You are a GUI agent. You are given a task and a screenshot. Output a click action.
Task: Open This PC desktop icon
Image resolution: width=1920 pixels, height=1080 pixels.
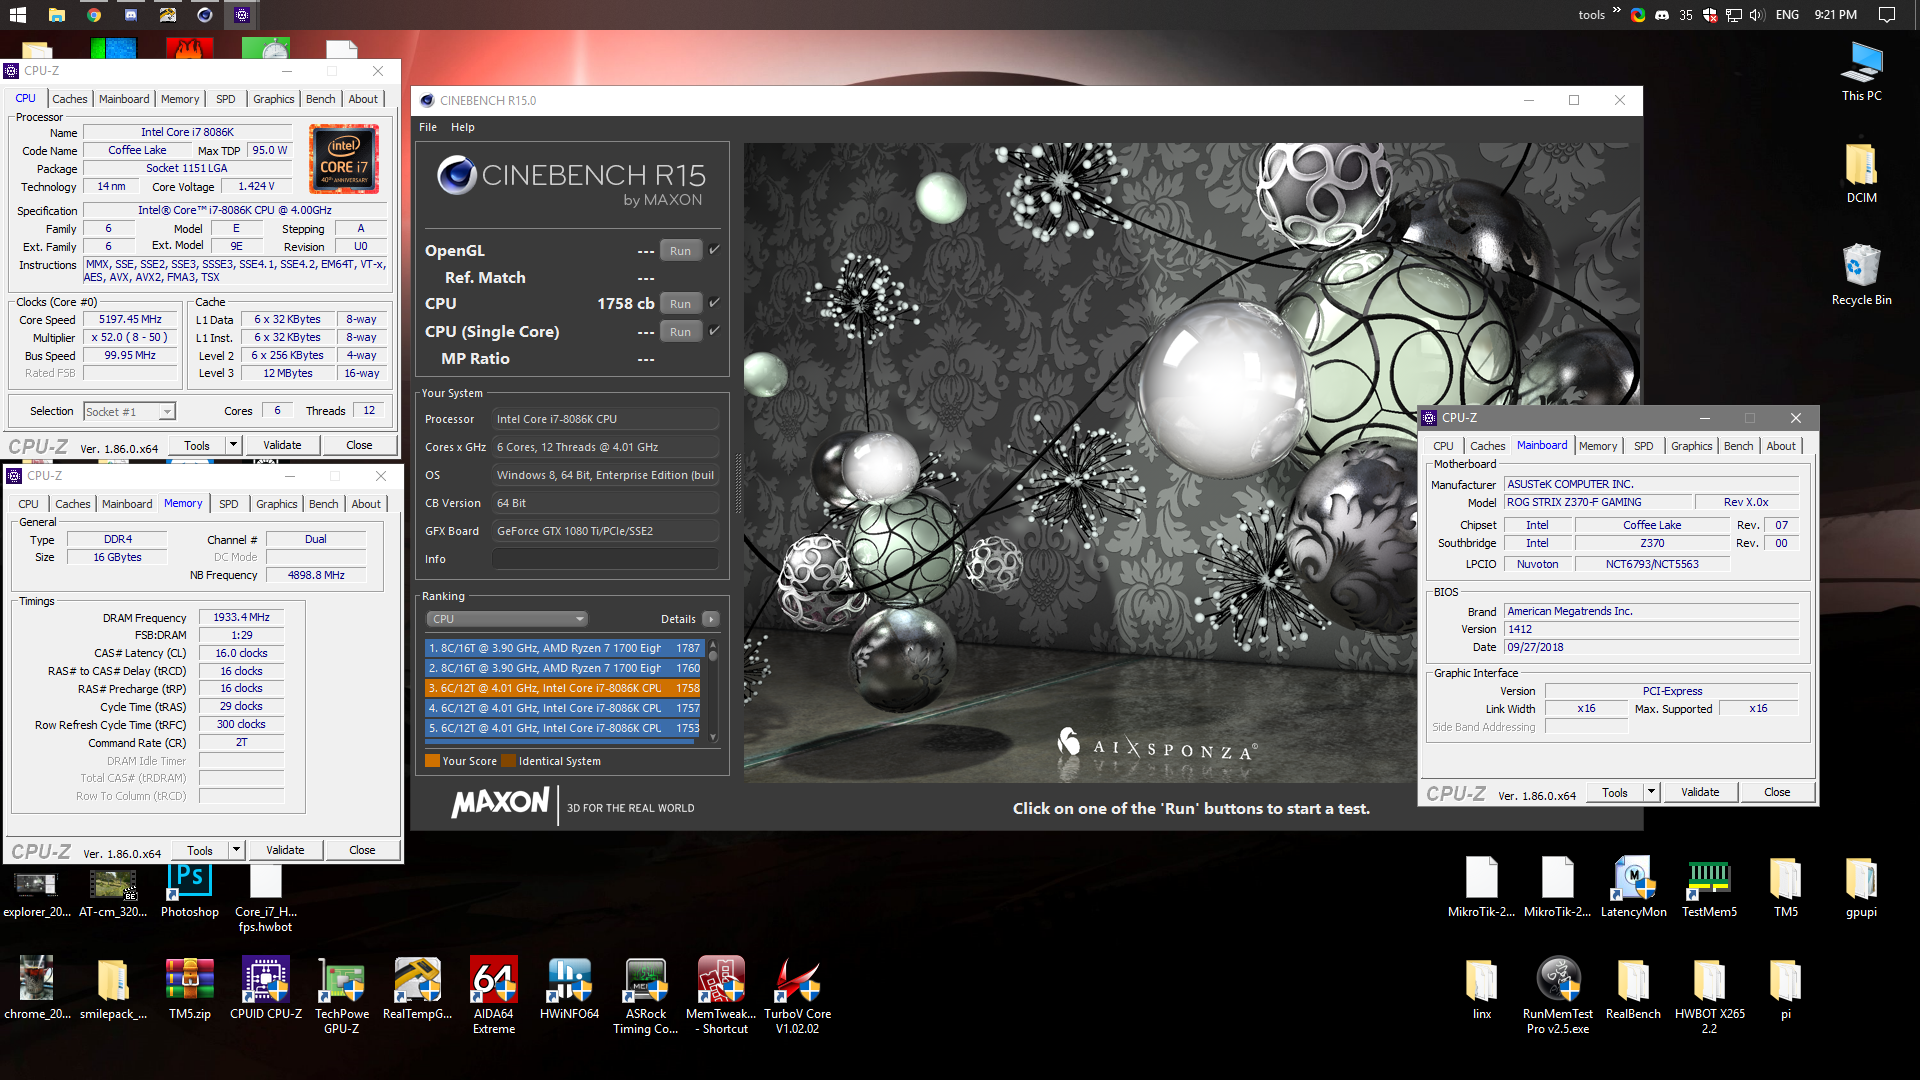(x=1861, y=70)
